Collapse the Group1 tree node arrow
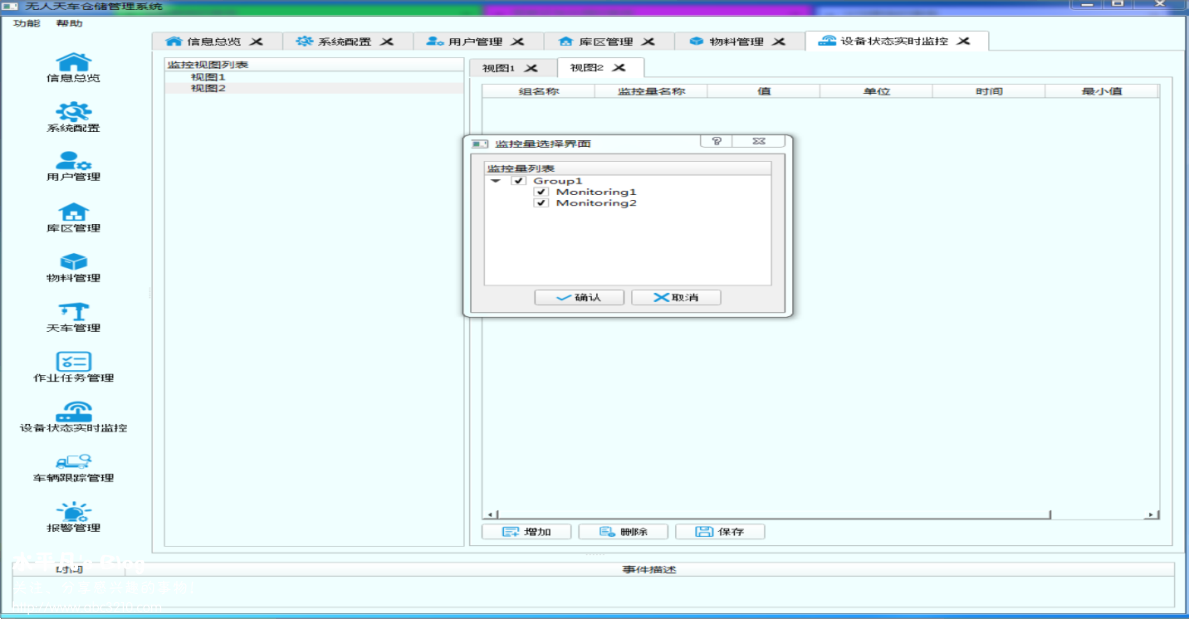1189x619 pixels. click(x=495, y=181)
